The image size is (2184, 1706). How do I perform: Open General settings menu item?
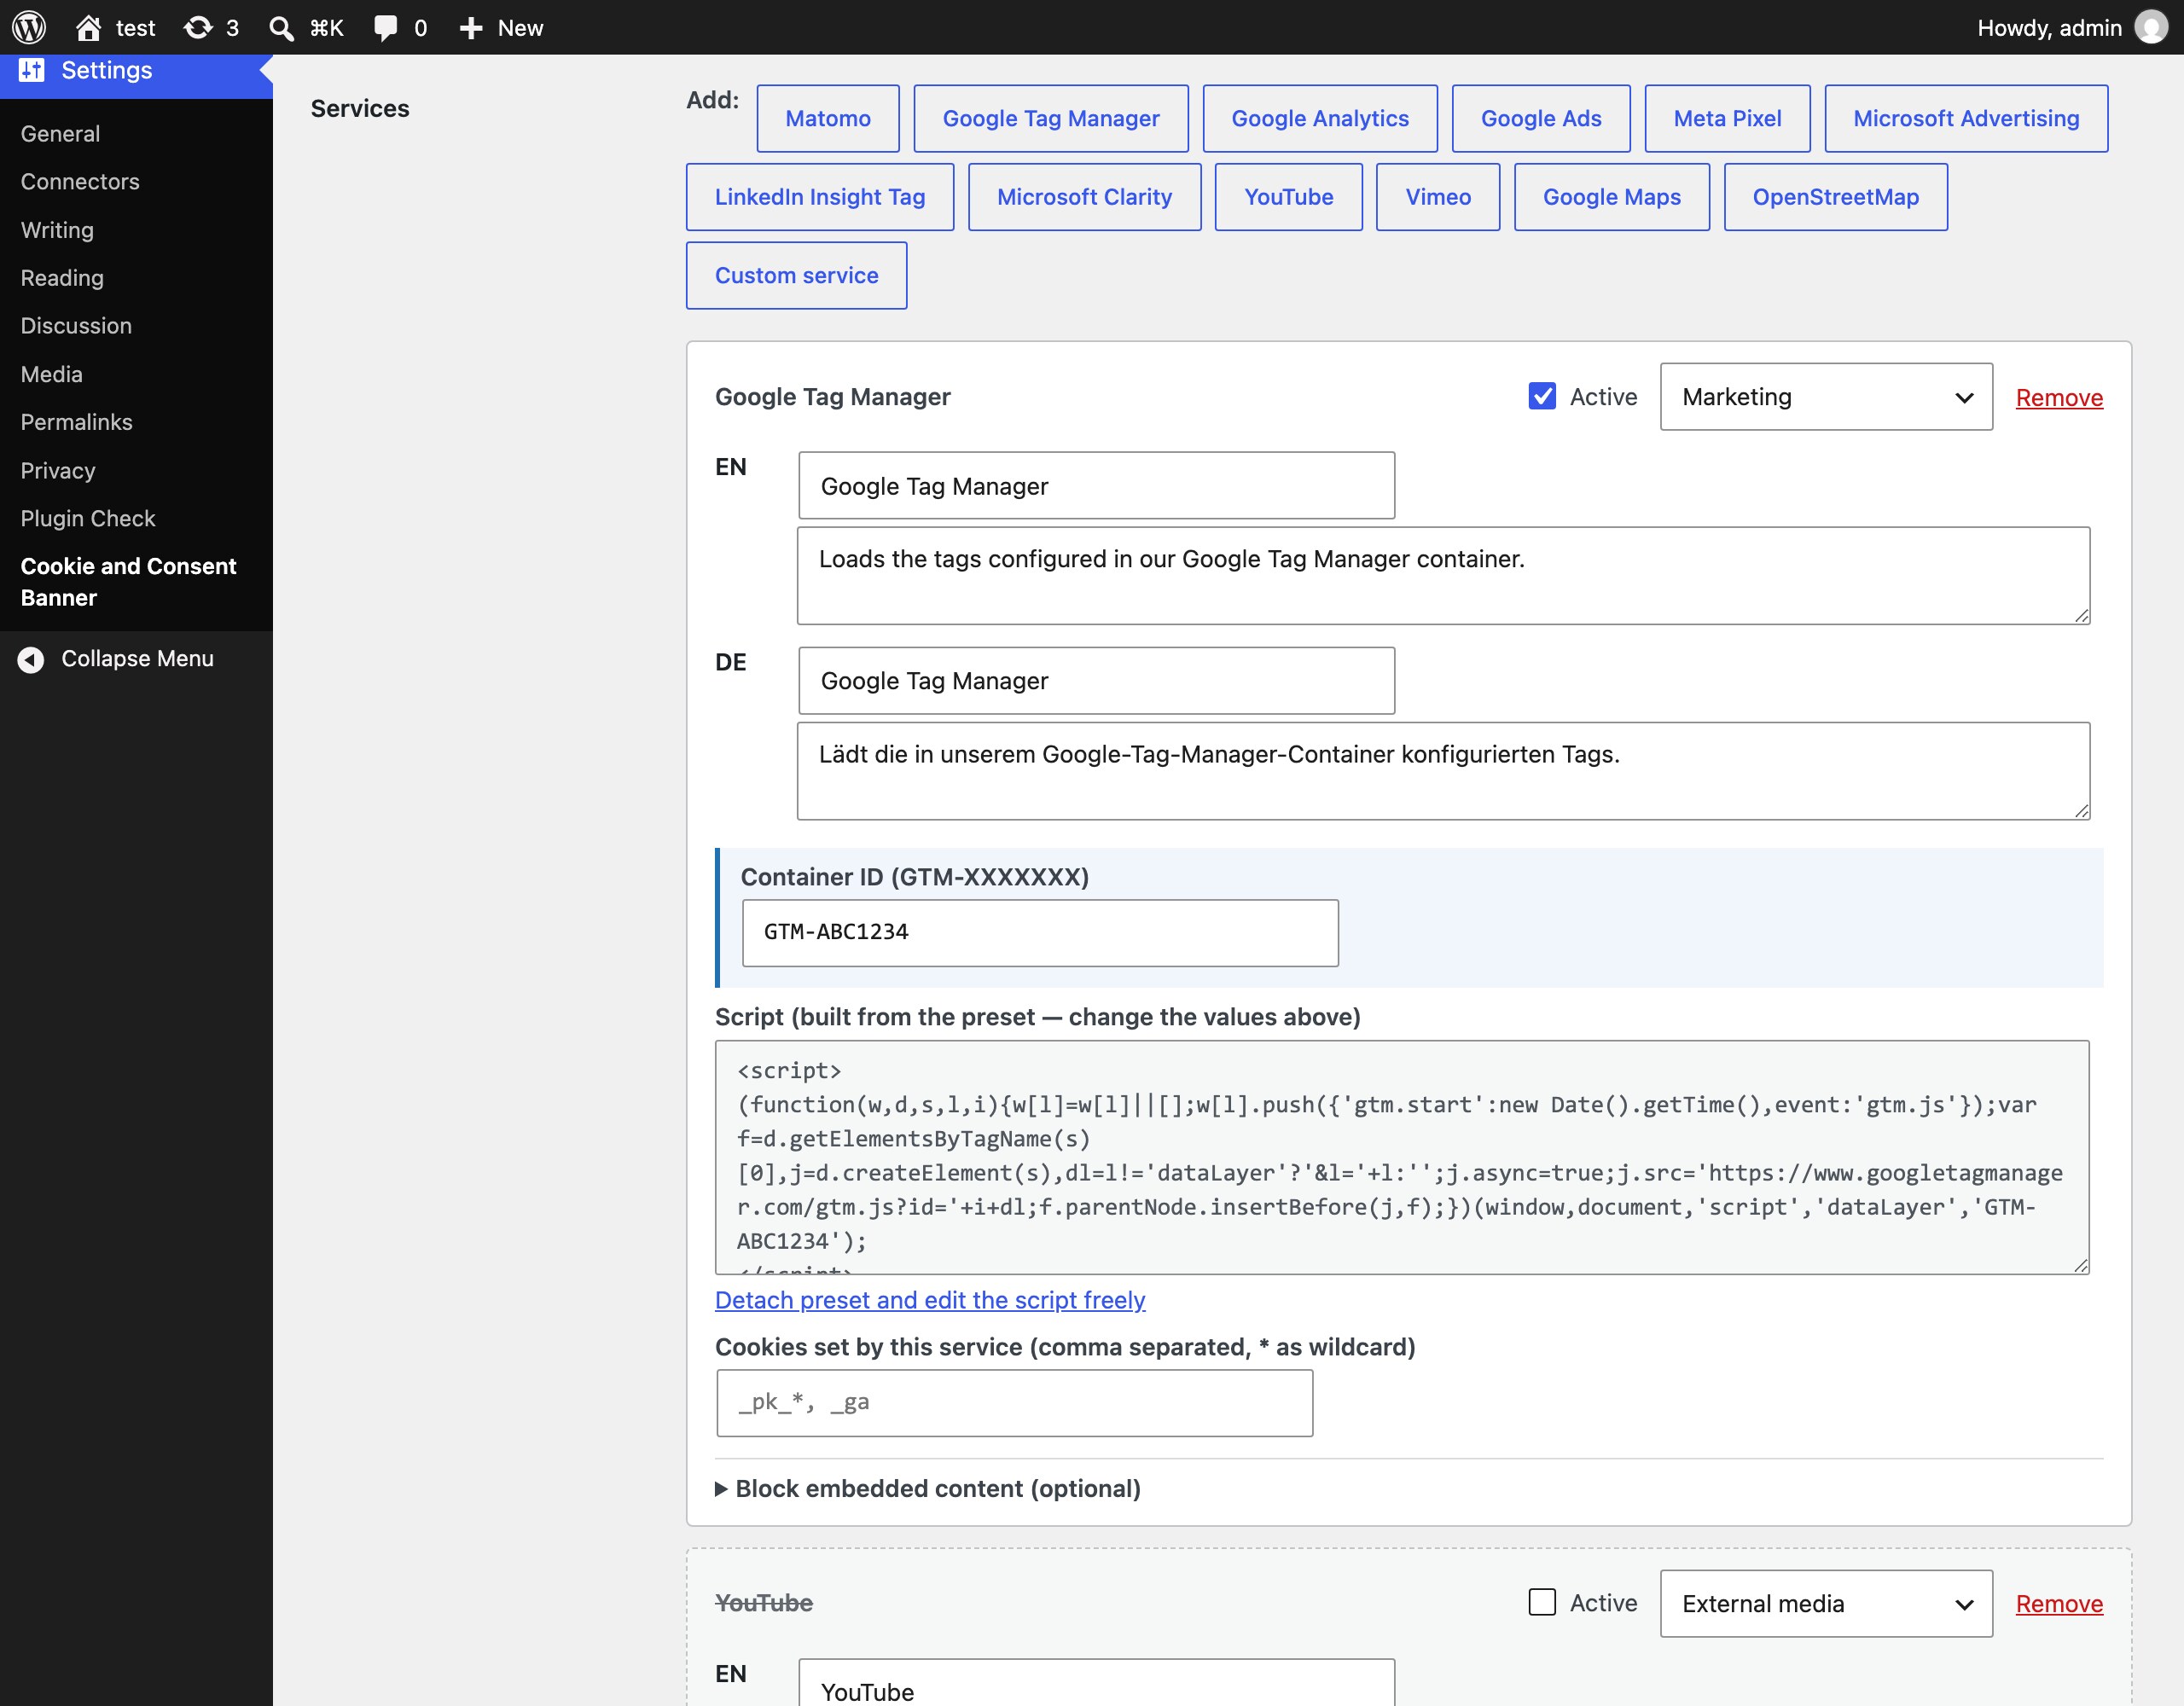(x=60, y=133)
